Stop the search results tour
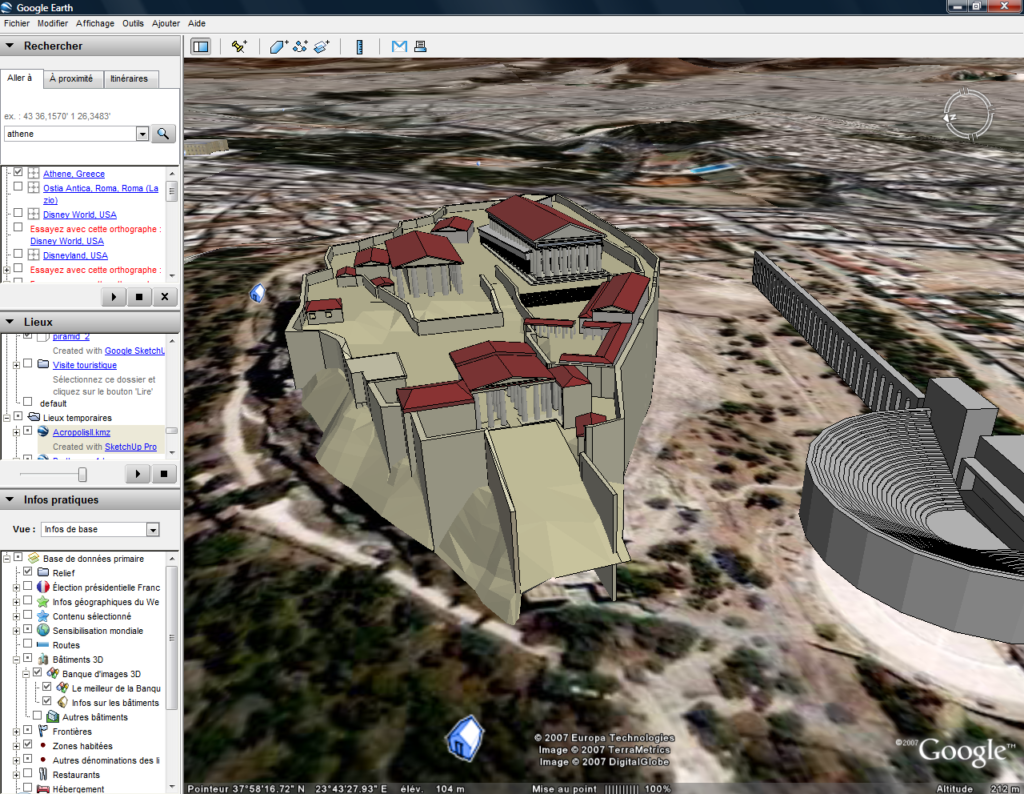Image resolution: width=1024 pixels, height=794 pixels. pos(139,297)
